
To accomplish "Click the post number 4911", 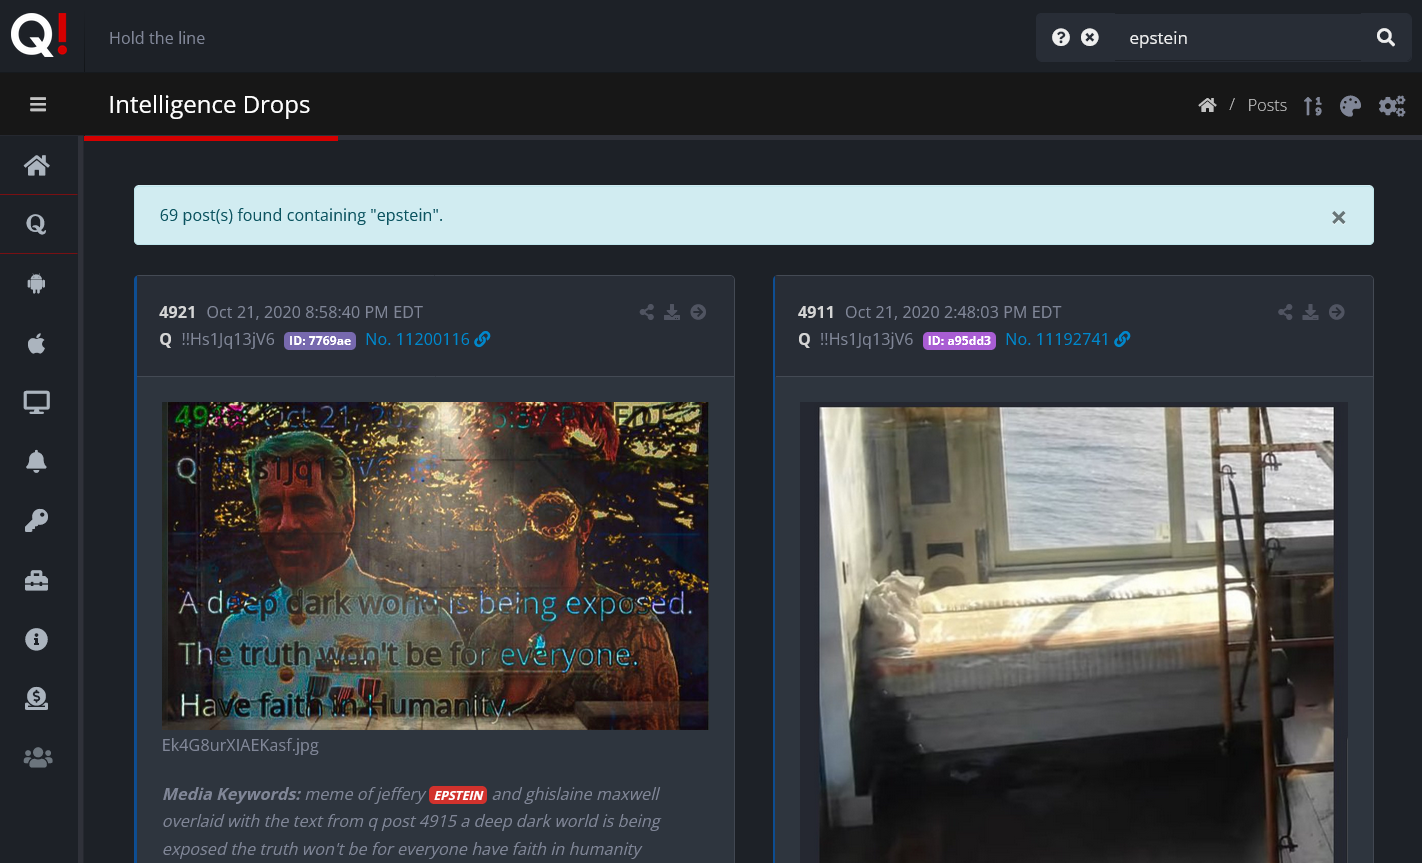I will pyautogui.click(x=816, y=312).
